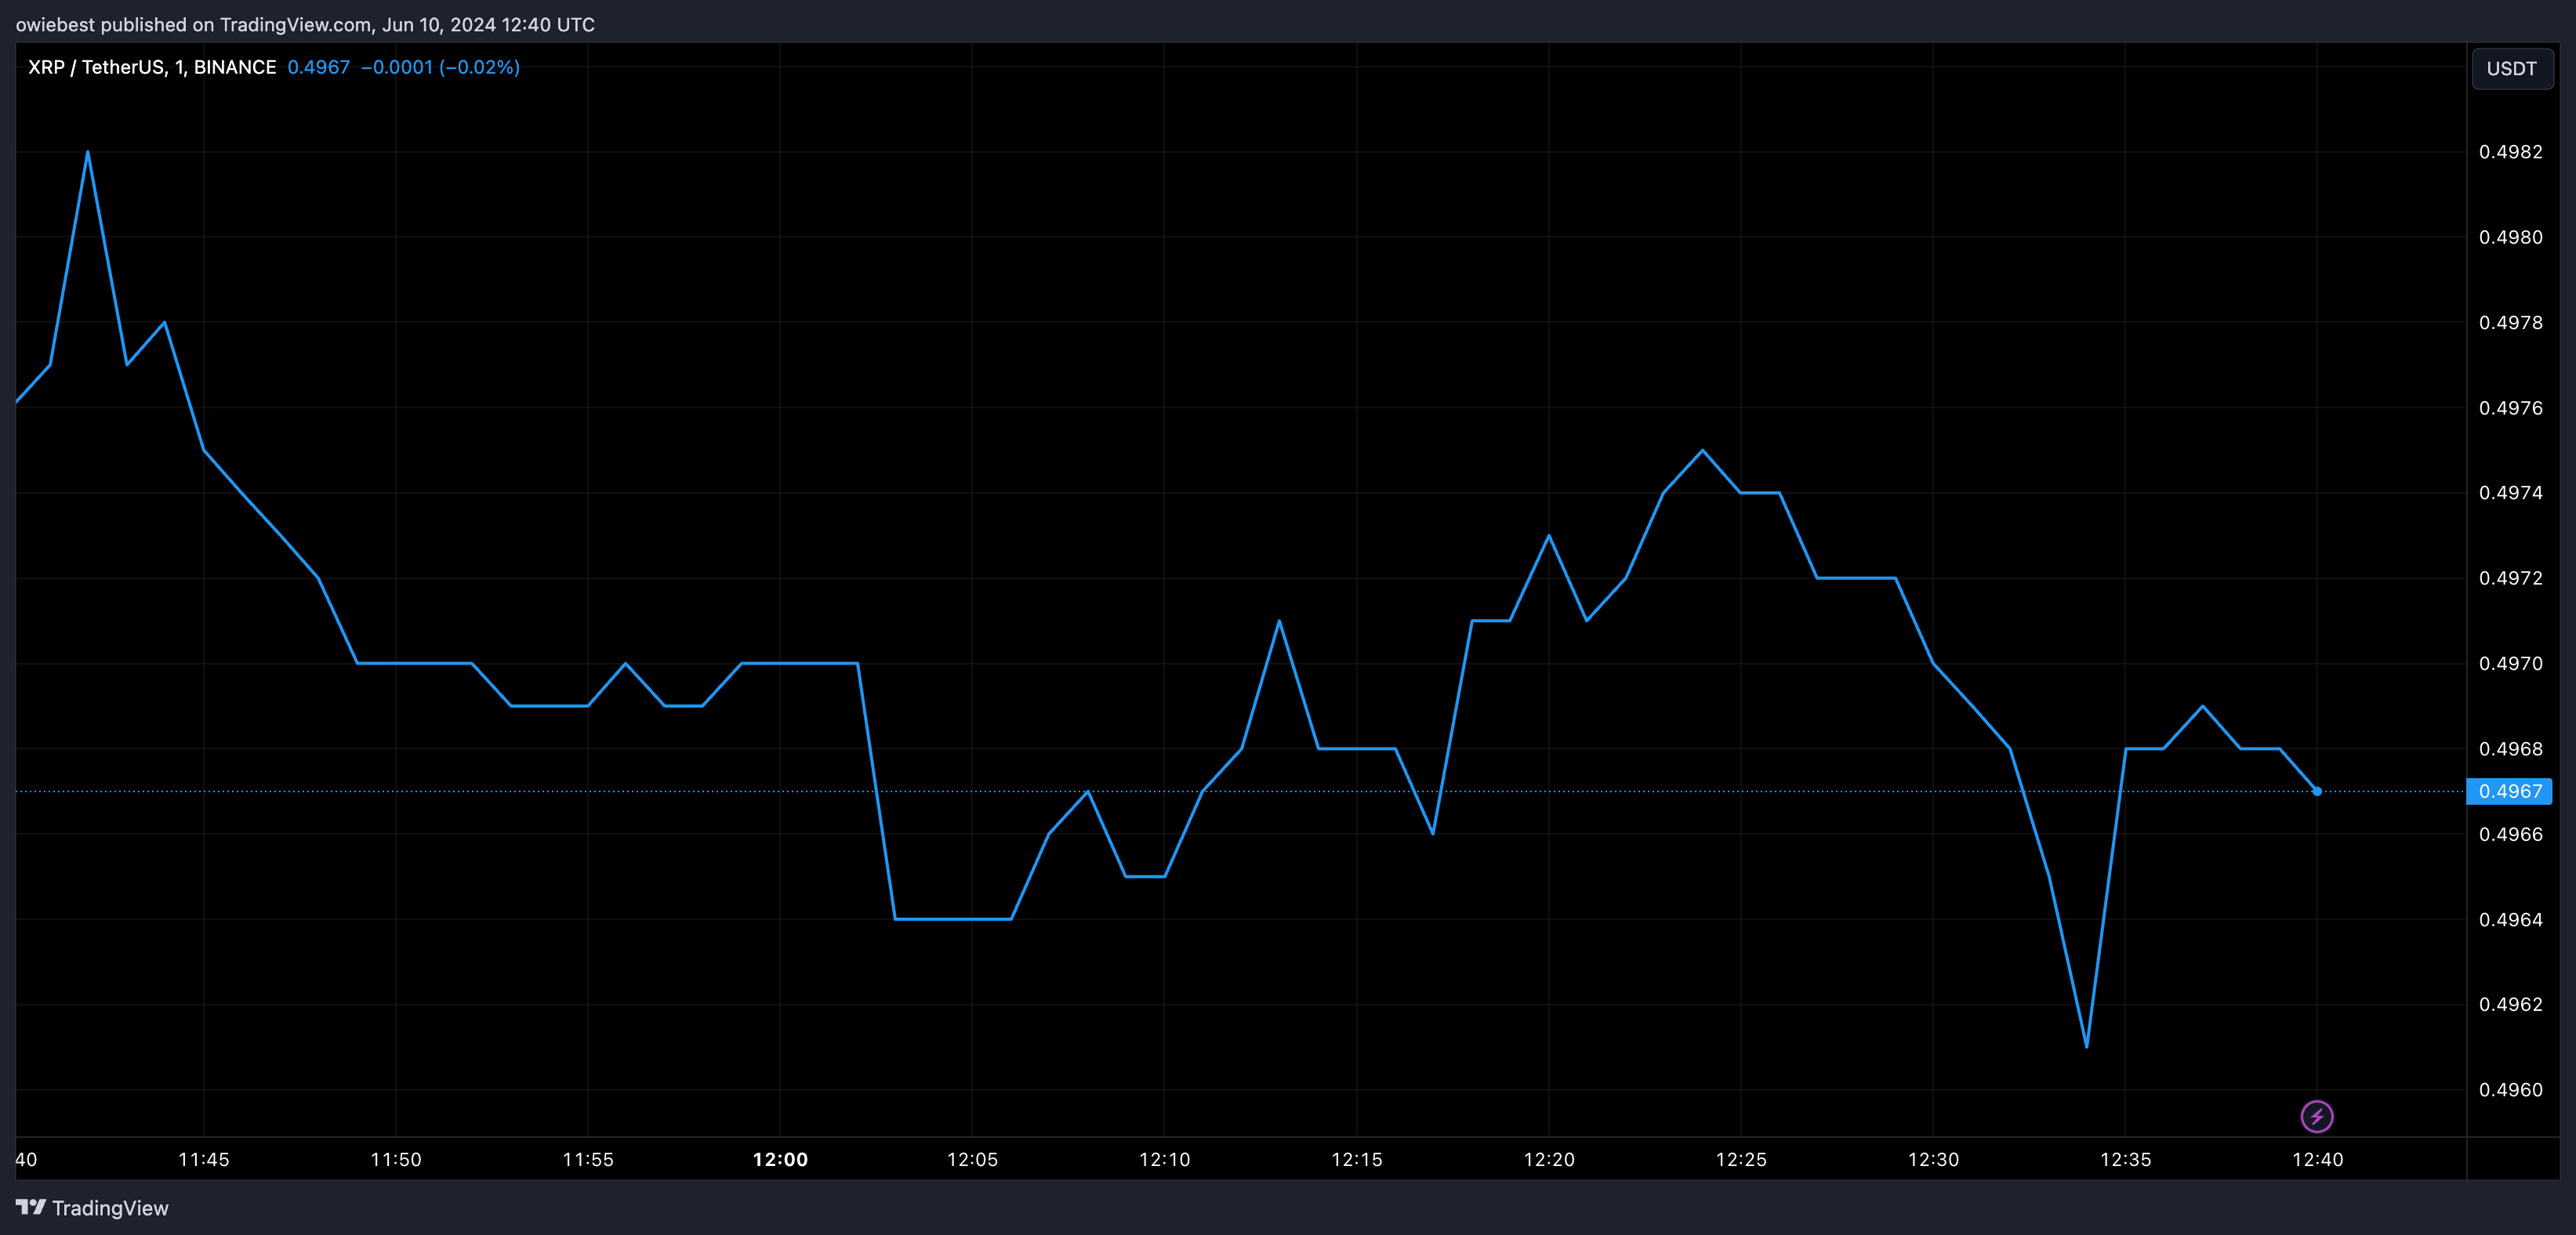Click the purple lightning bolt icon
This screenshot has height=1235, width=2576.
pos(2317,1116)
